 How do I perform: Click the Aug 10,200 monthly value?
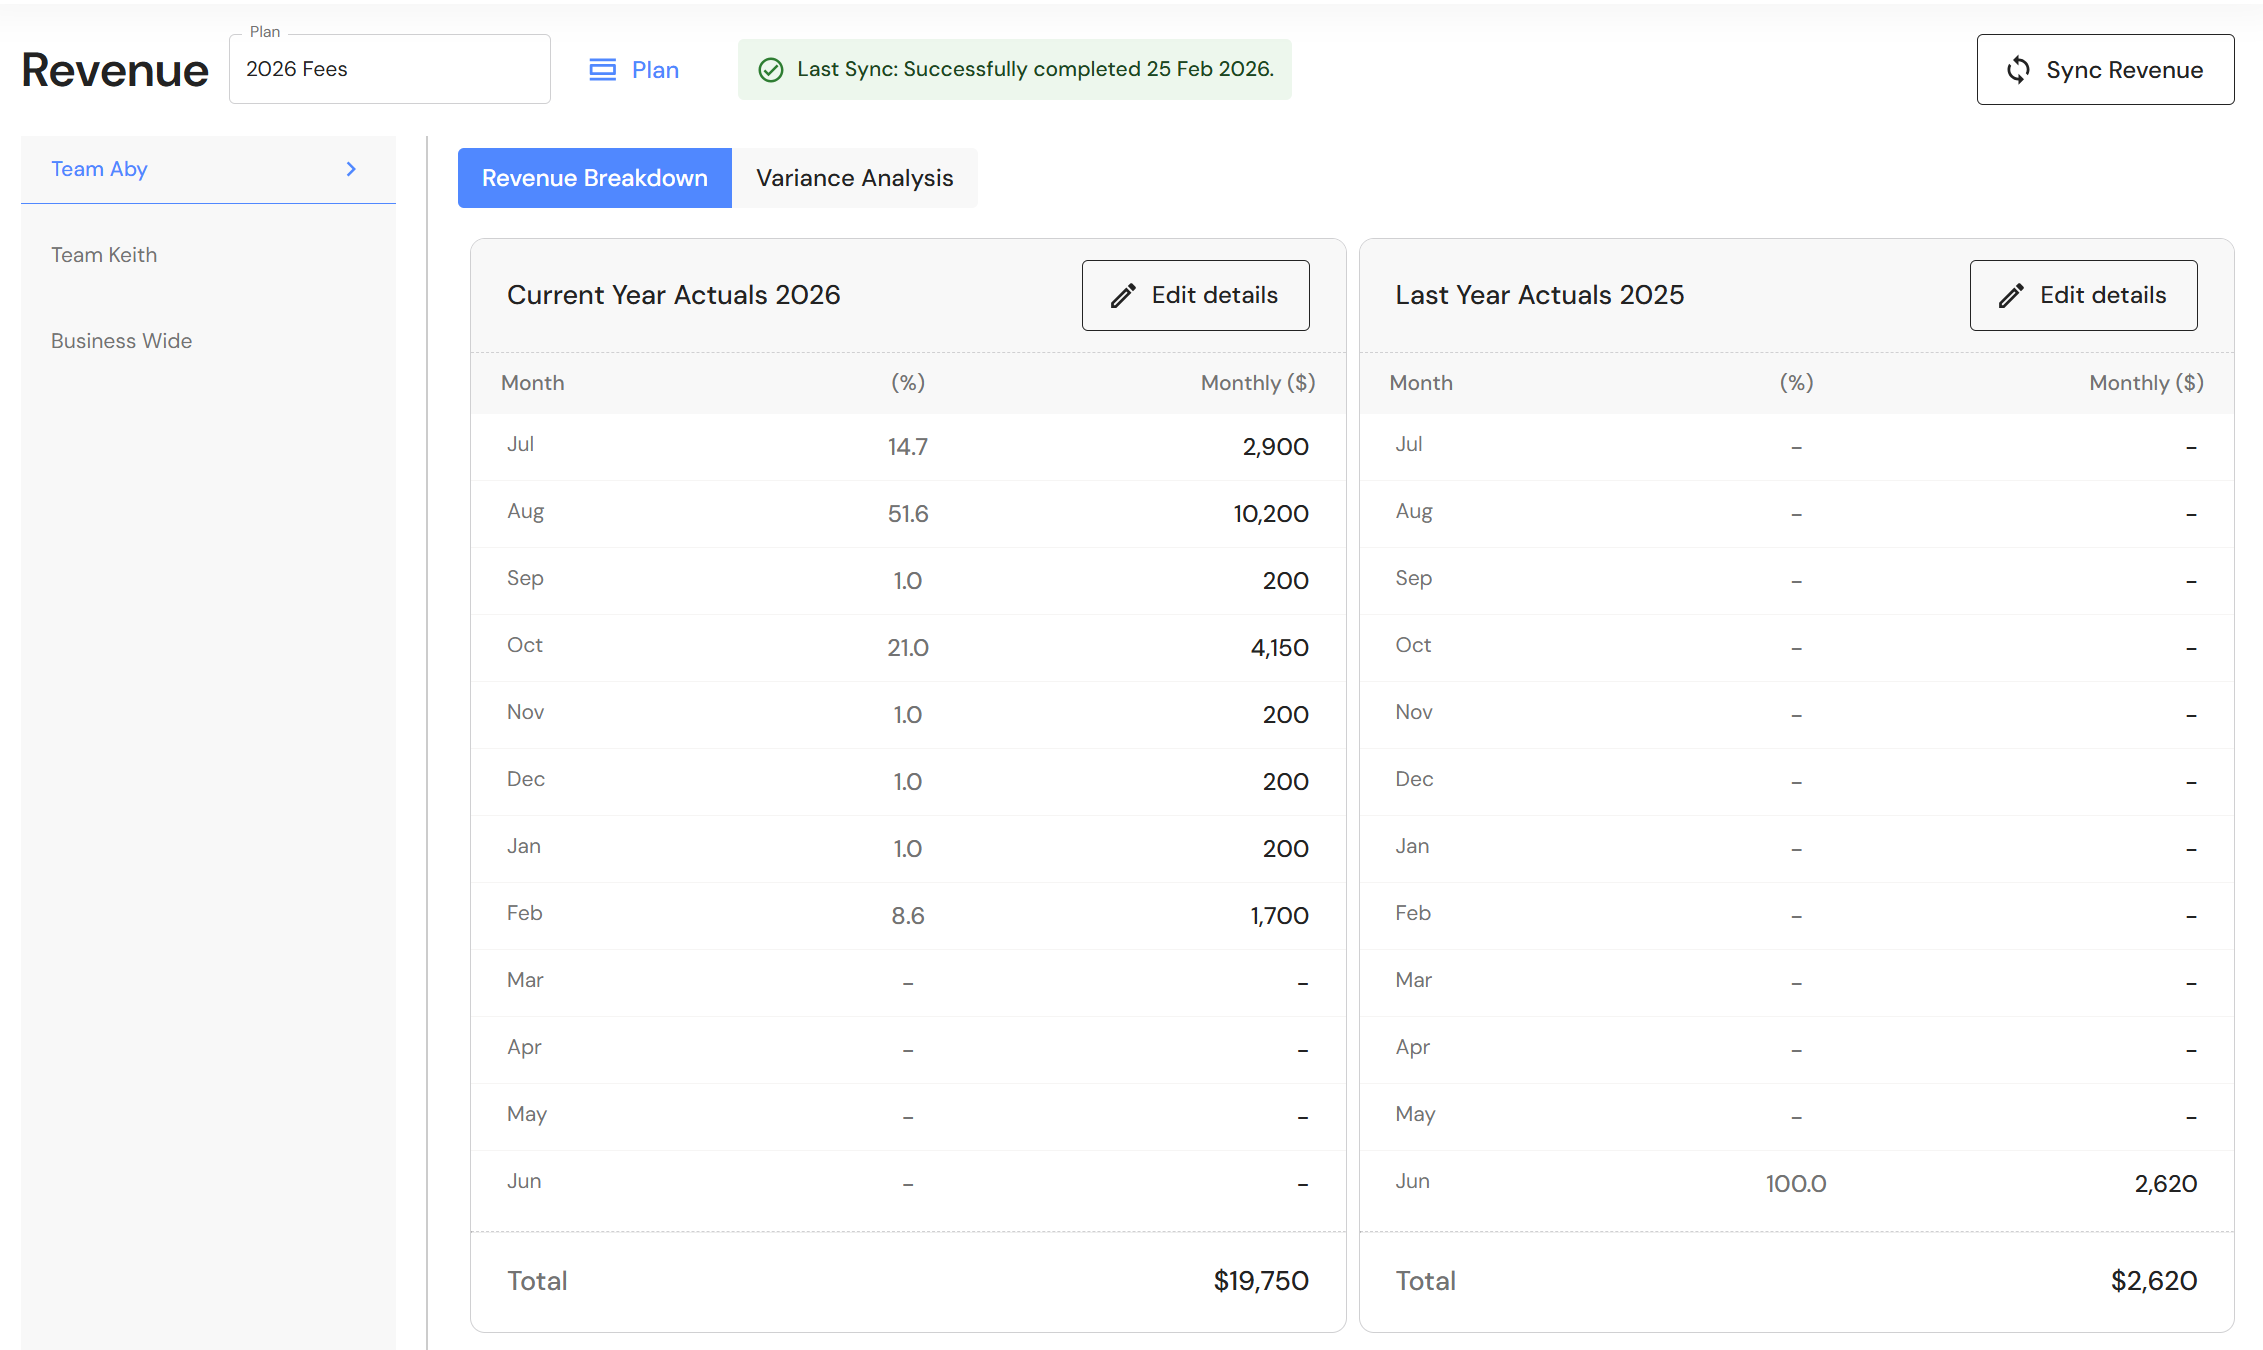point(1270,514)
